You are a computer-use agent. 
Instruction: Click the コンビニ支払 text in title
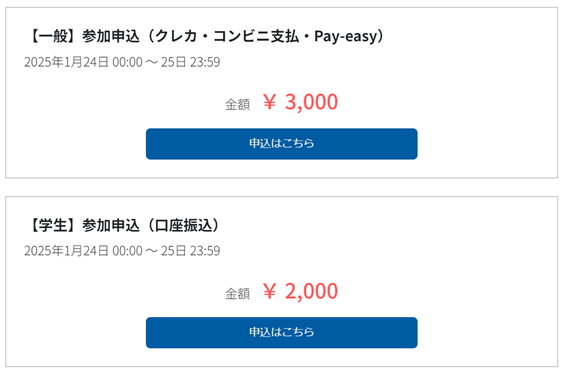click(256, 36)
